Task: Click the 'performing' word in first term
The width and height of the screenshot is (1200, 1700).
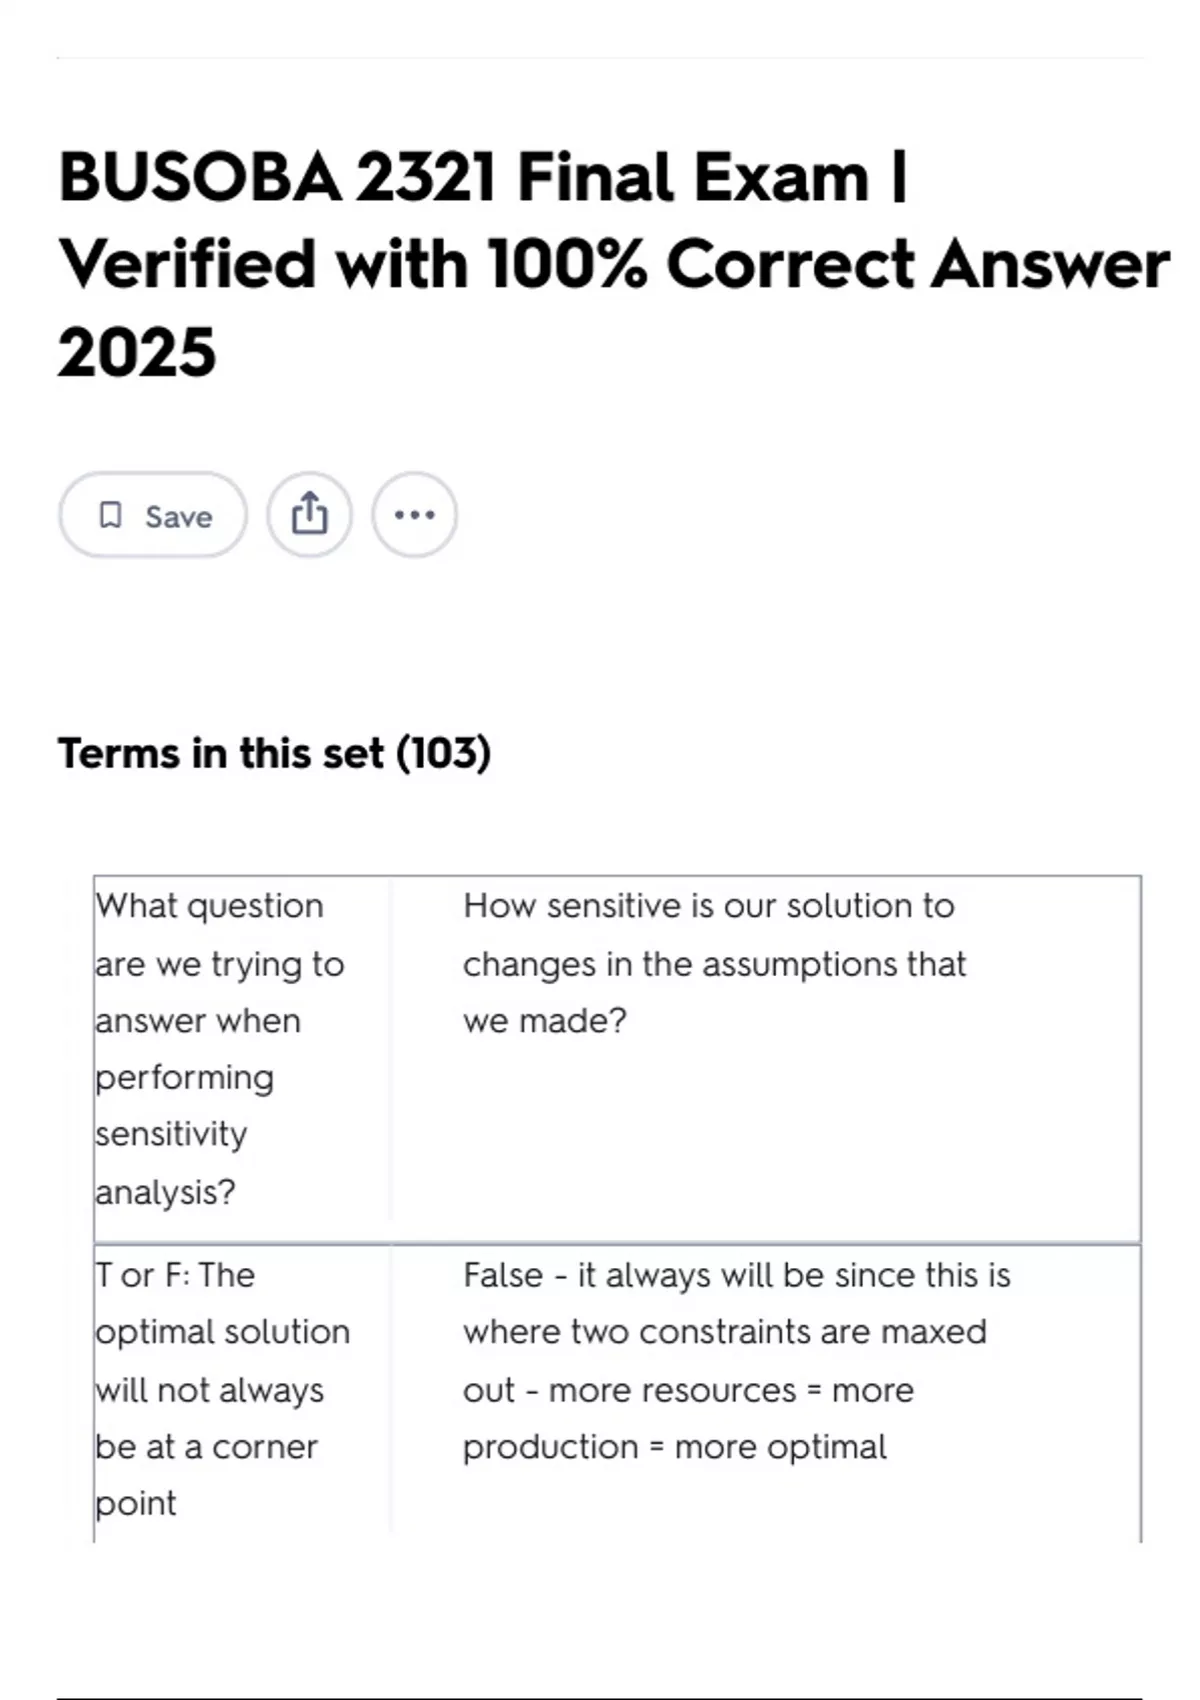Action: [185, 1078]
